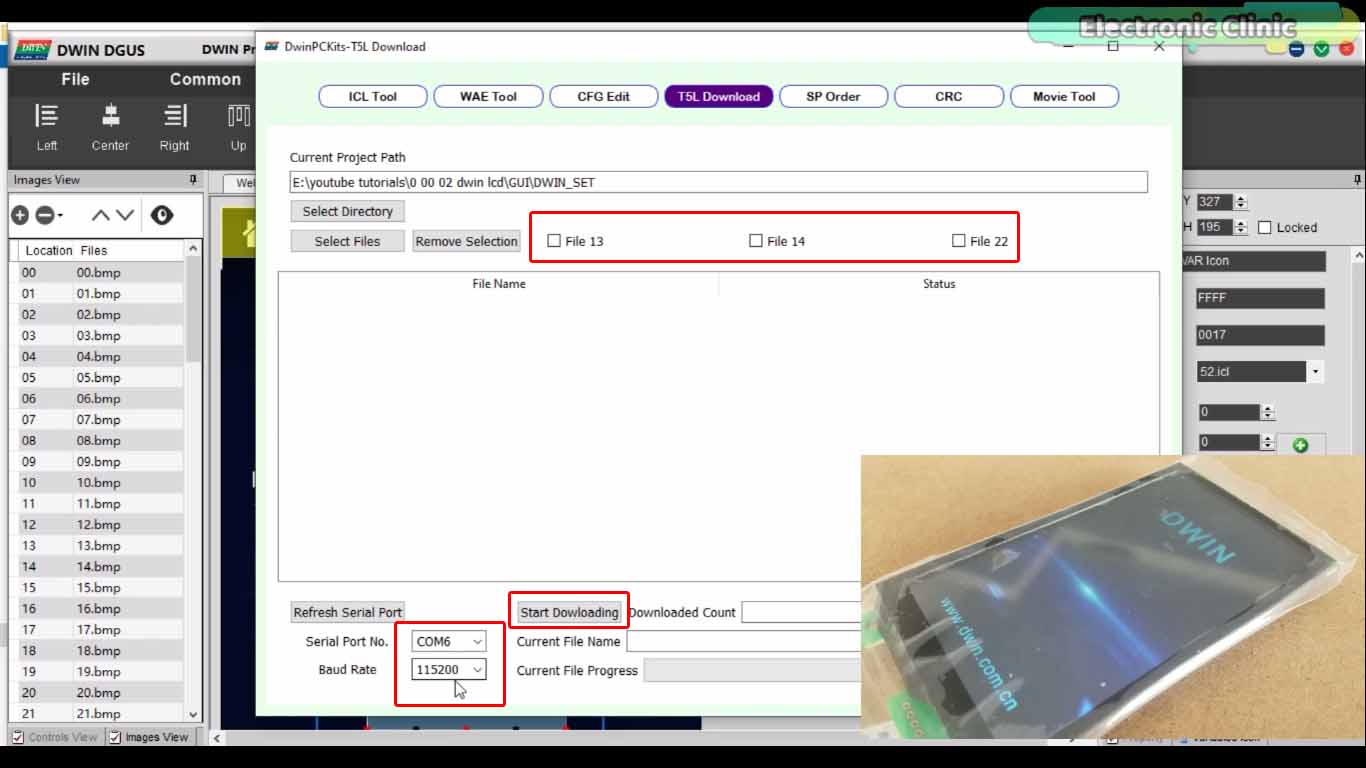Toggle the Images View checkbox at bottom
This screenshot has width=1366, height=768.
[115, 737]
